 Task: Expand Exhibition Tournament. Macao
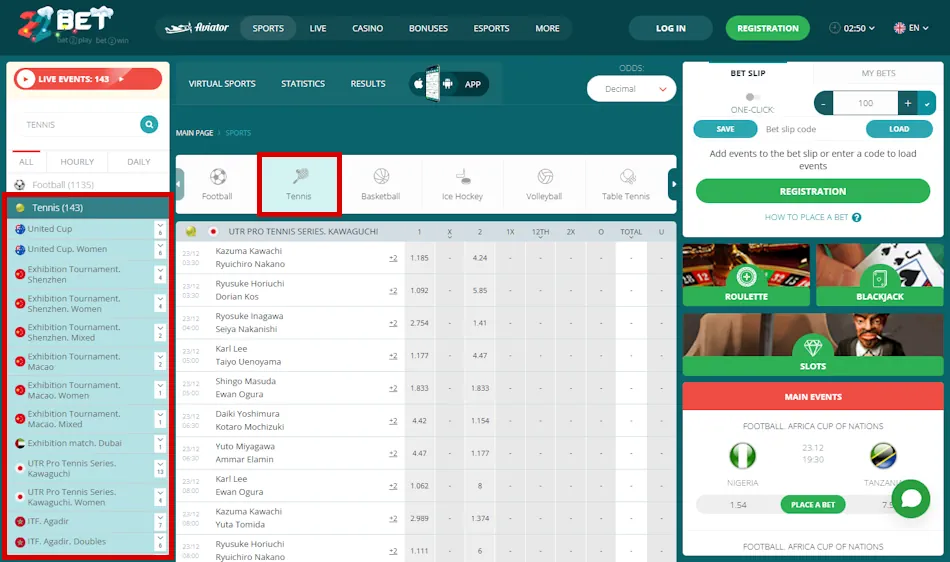click(160, 361)
